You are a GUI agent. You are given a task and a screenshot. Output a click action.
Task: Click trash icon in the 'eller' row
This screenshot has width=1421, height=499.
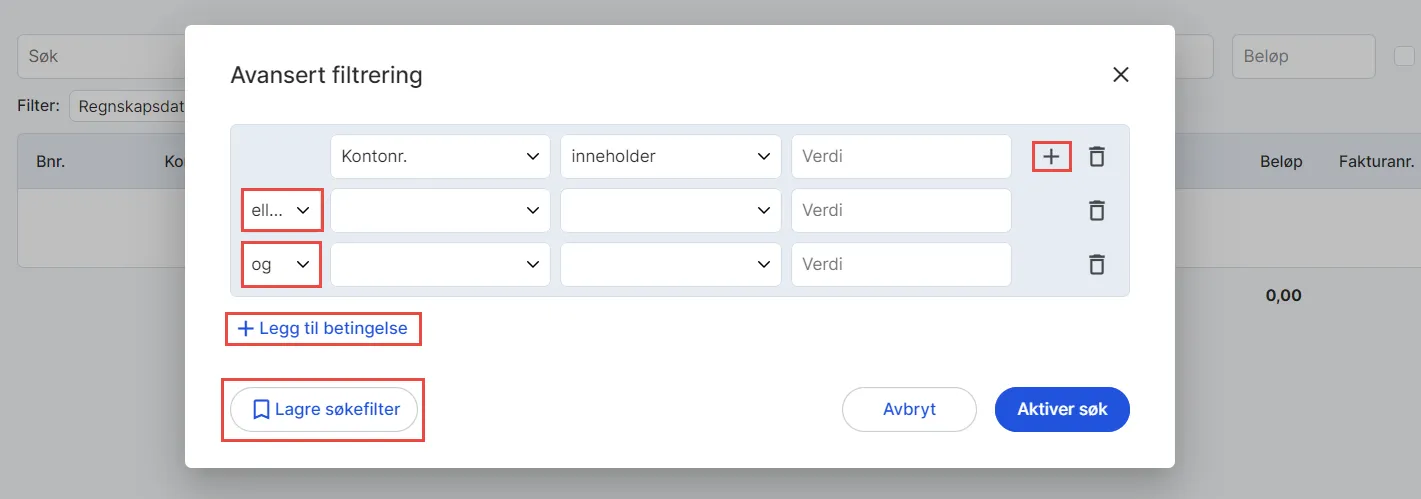coord(1097,211)
